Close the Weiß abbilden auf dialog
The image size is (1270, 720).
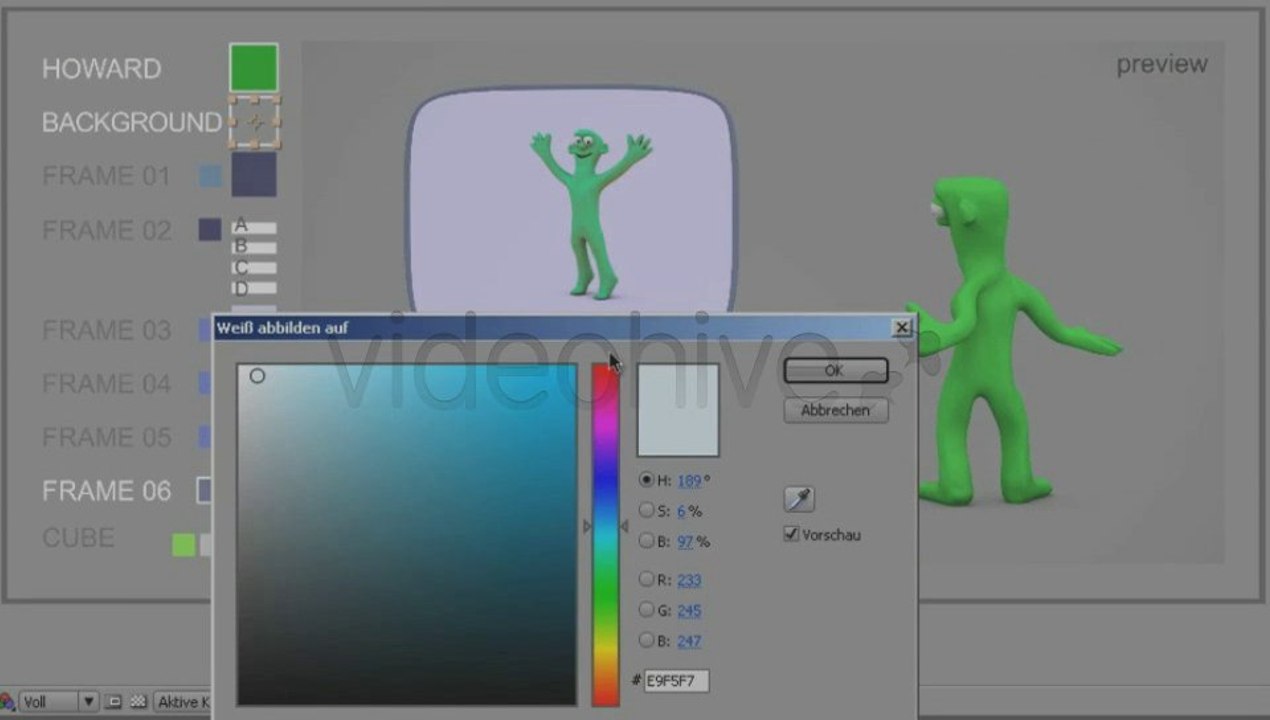point(902,327)
